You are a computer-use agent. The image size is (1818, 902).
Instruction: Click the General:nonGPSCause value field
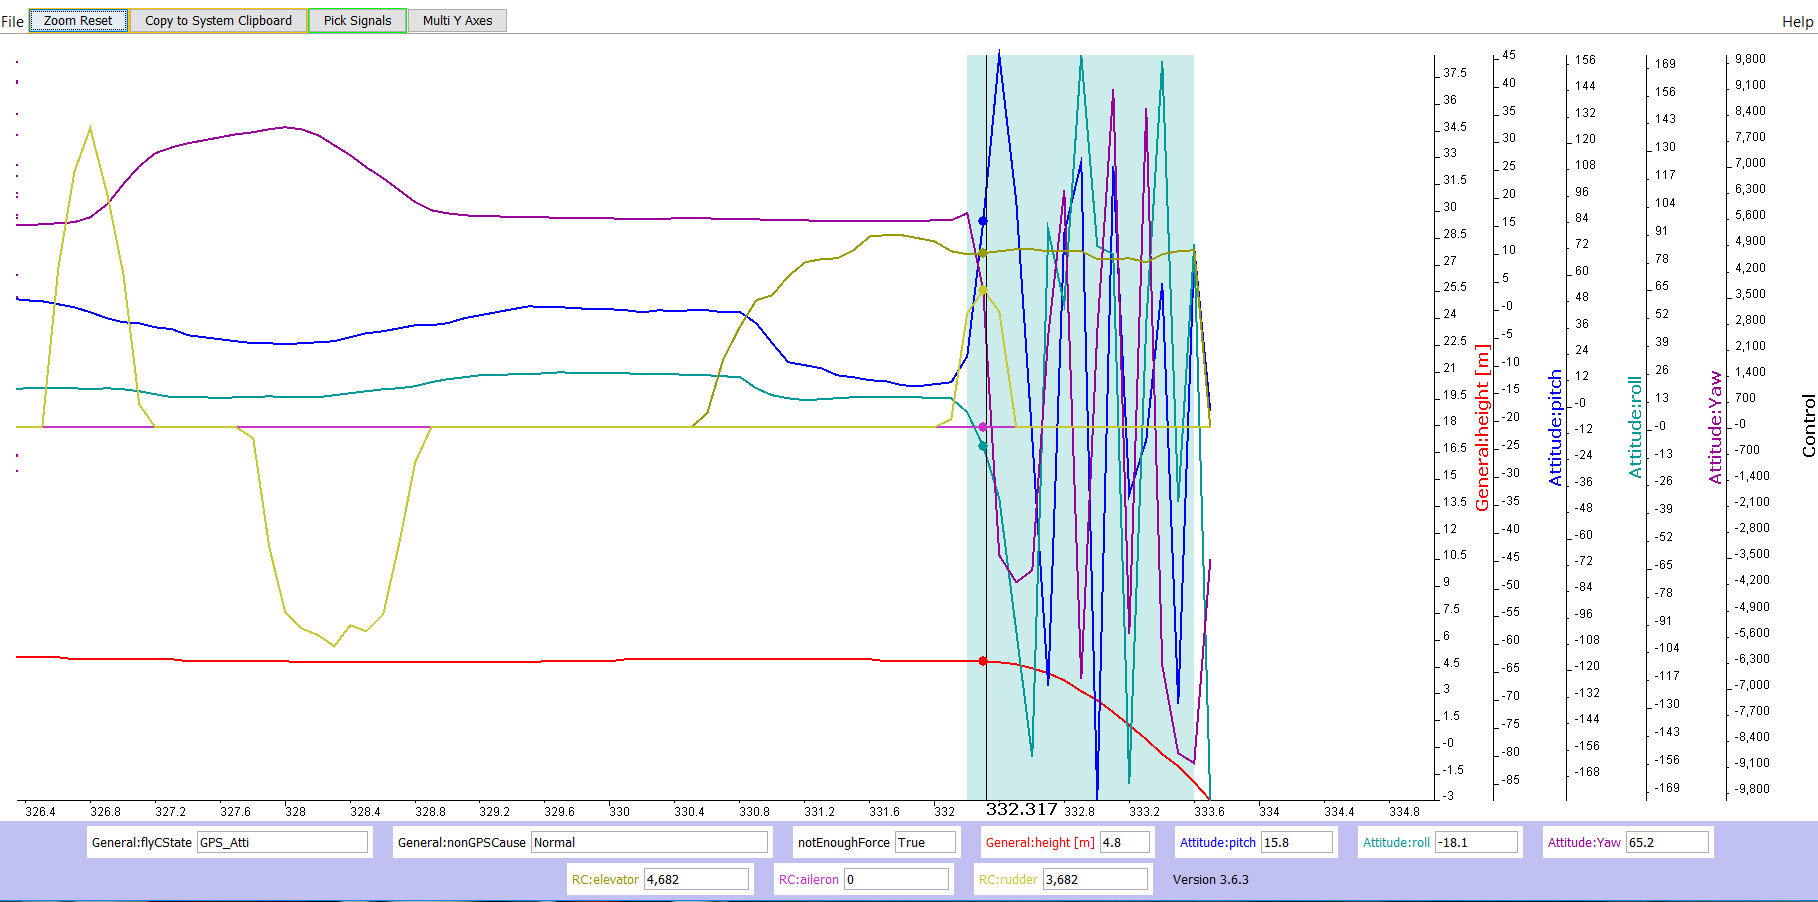coord(649,842)
